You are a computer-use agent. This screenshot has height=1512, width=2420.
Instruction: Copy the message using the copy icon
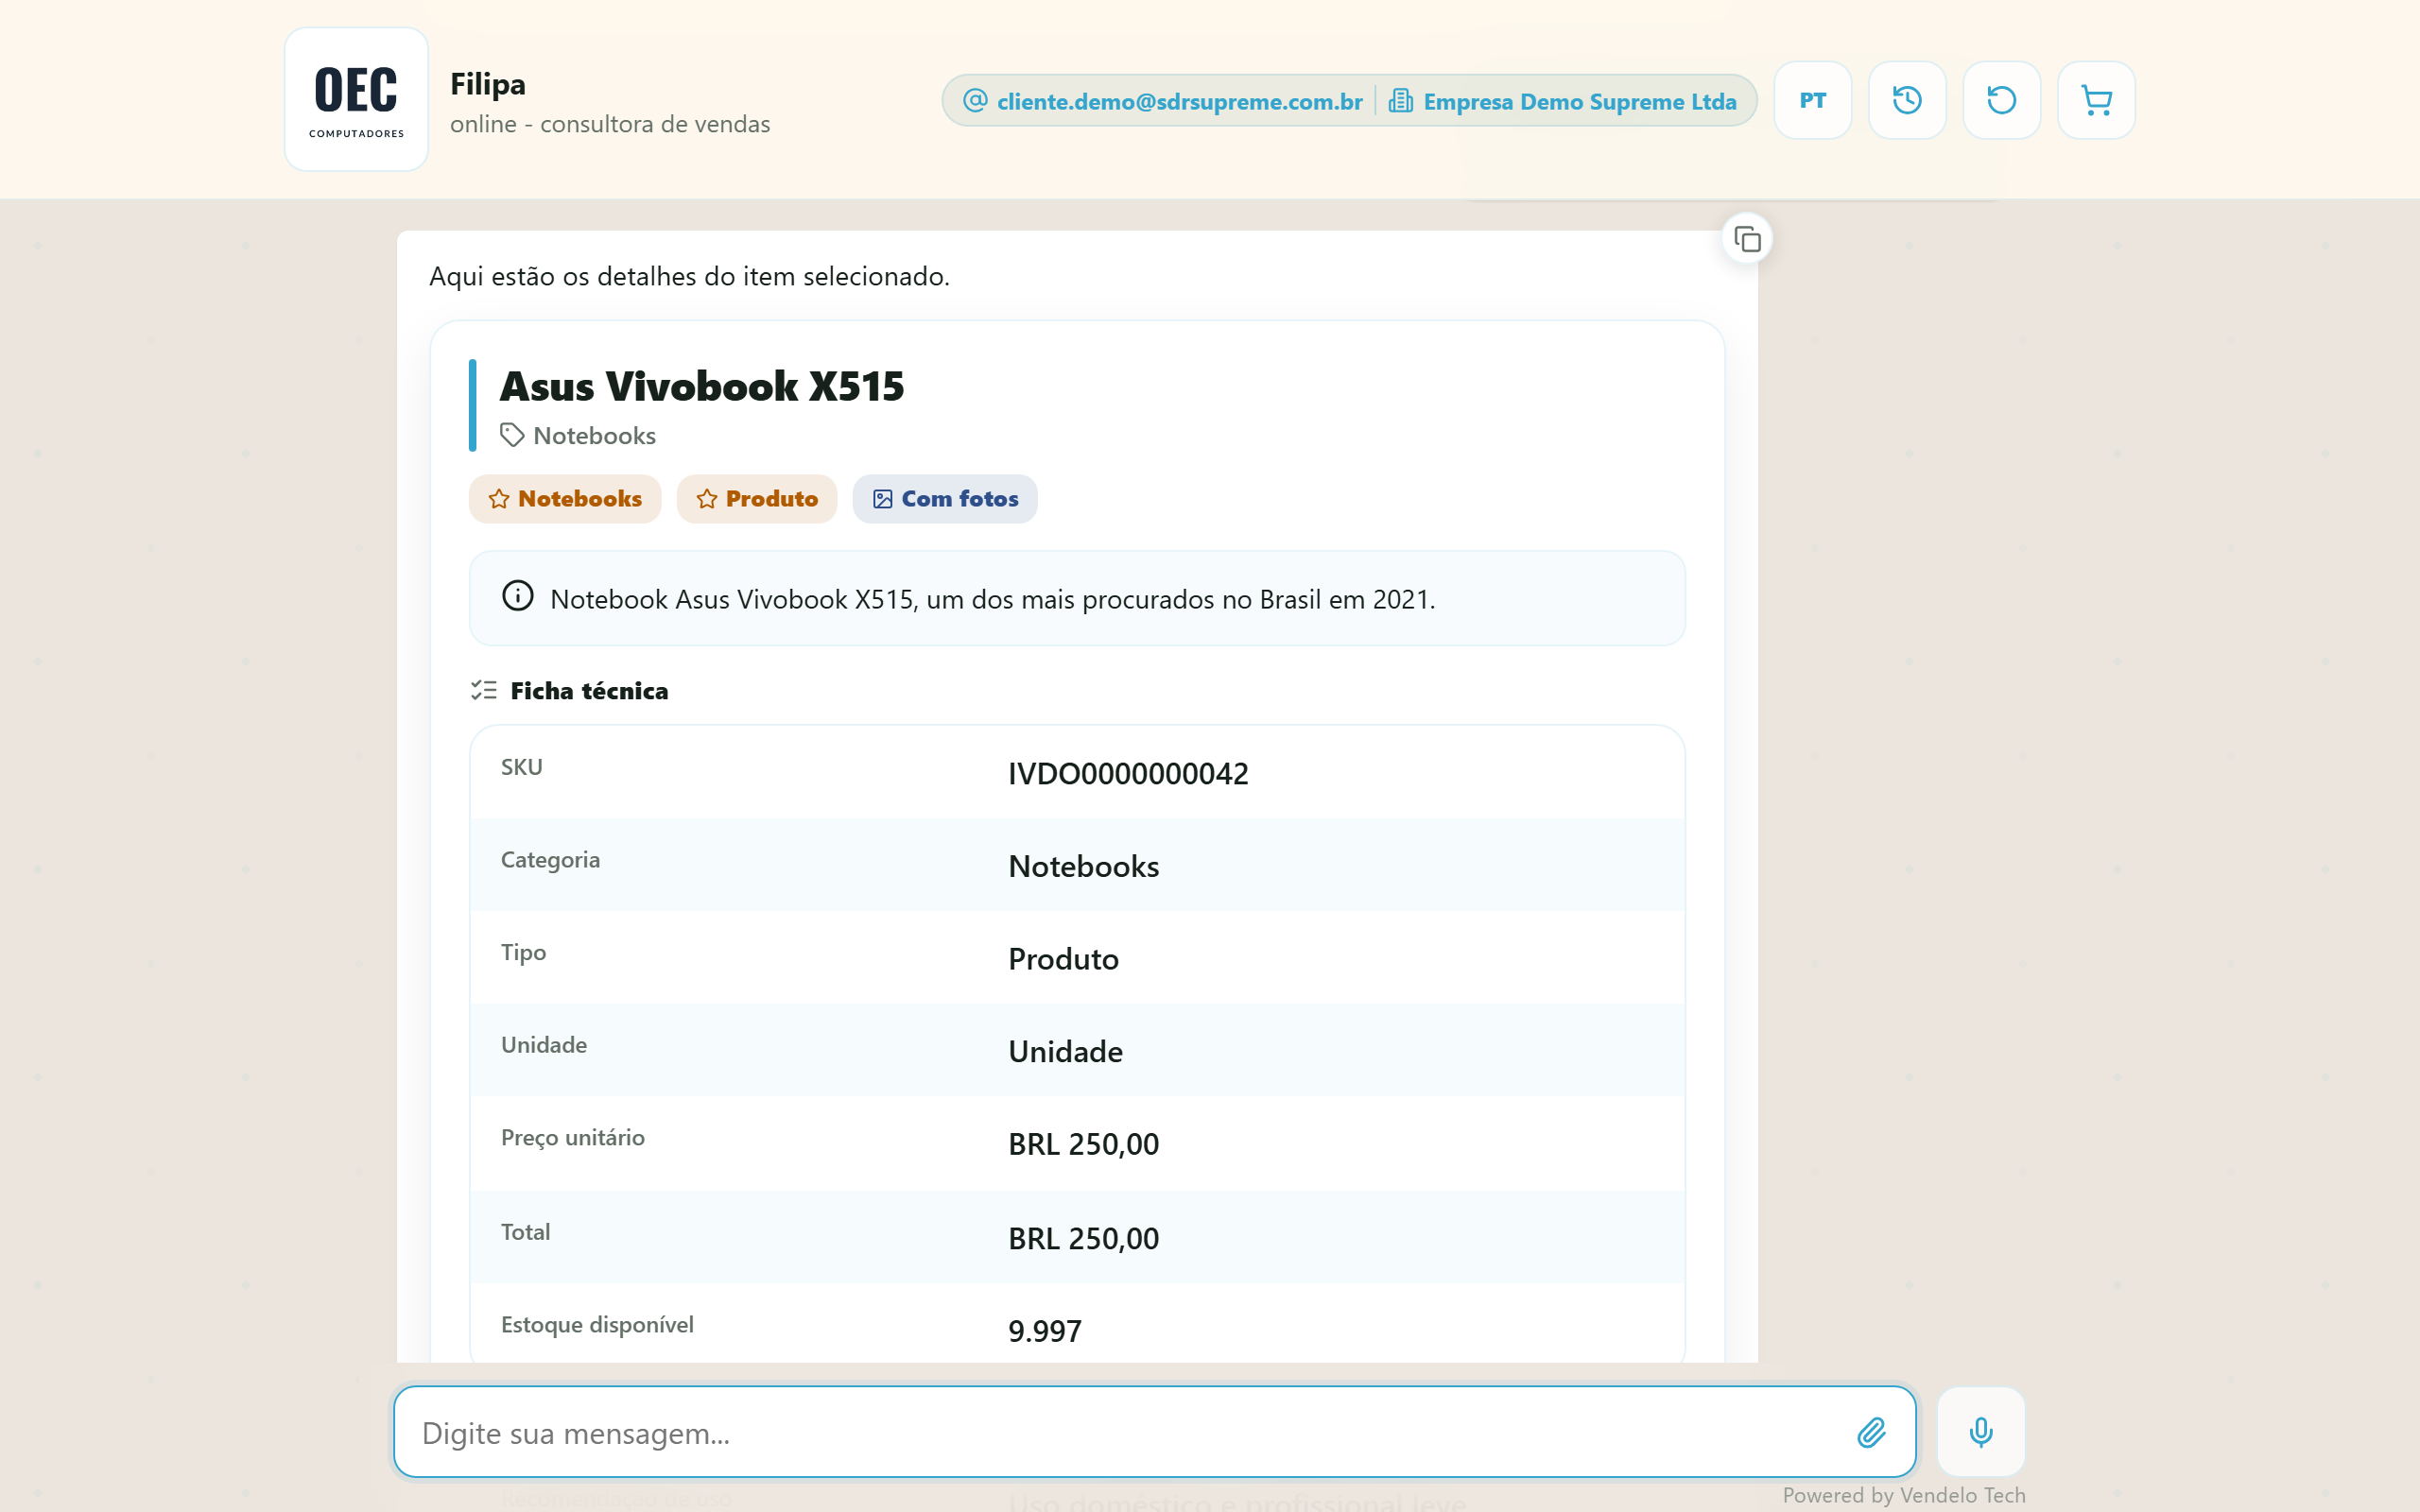point(1747,240)
